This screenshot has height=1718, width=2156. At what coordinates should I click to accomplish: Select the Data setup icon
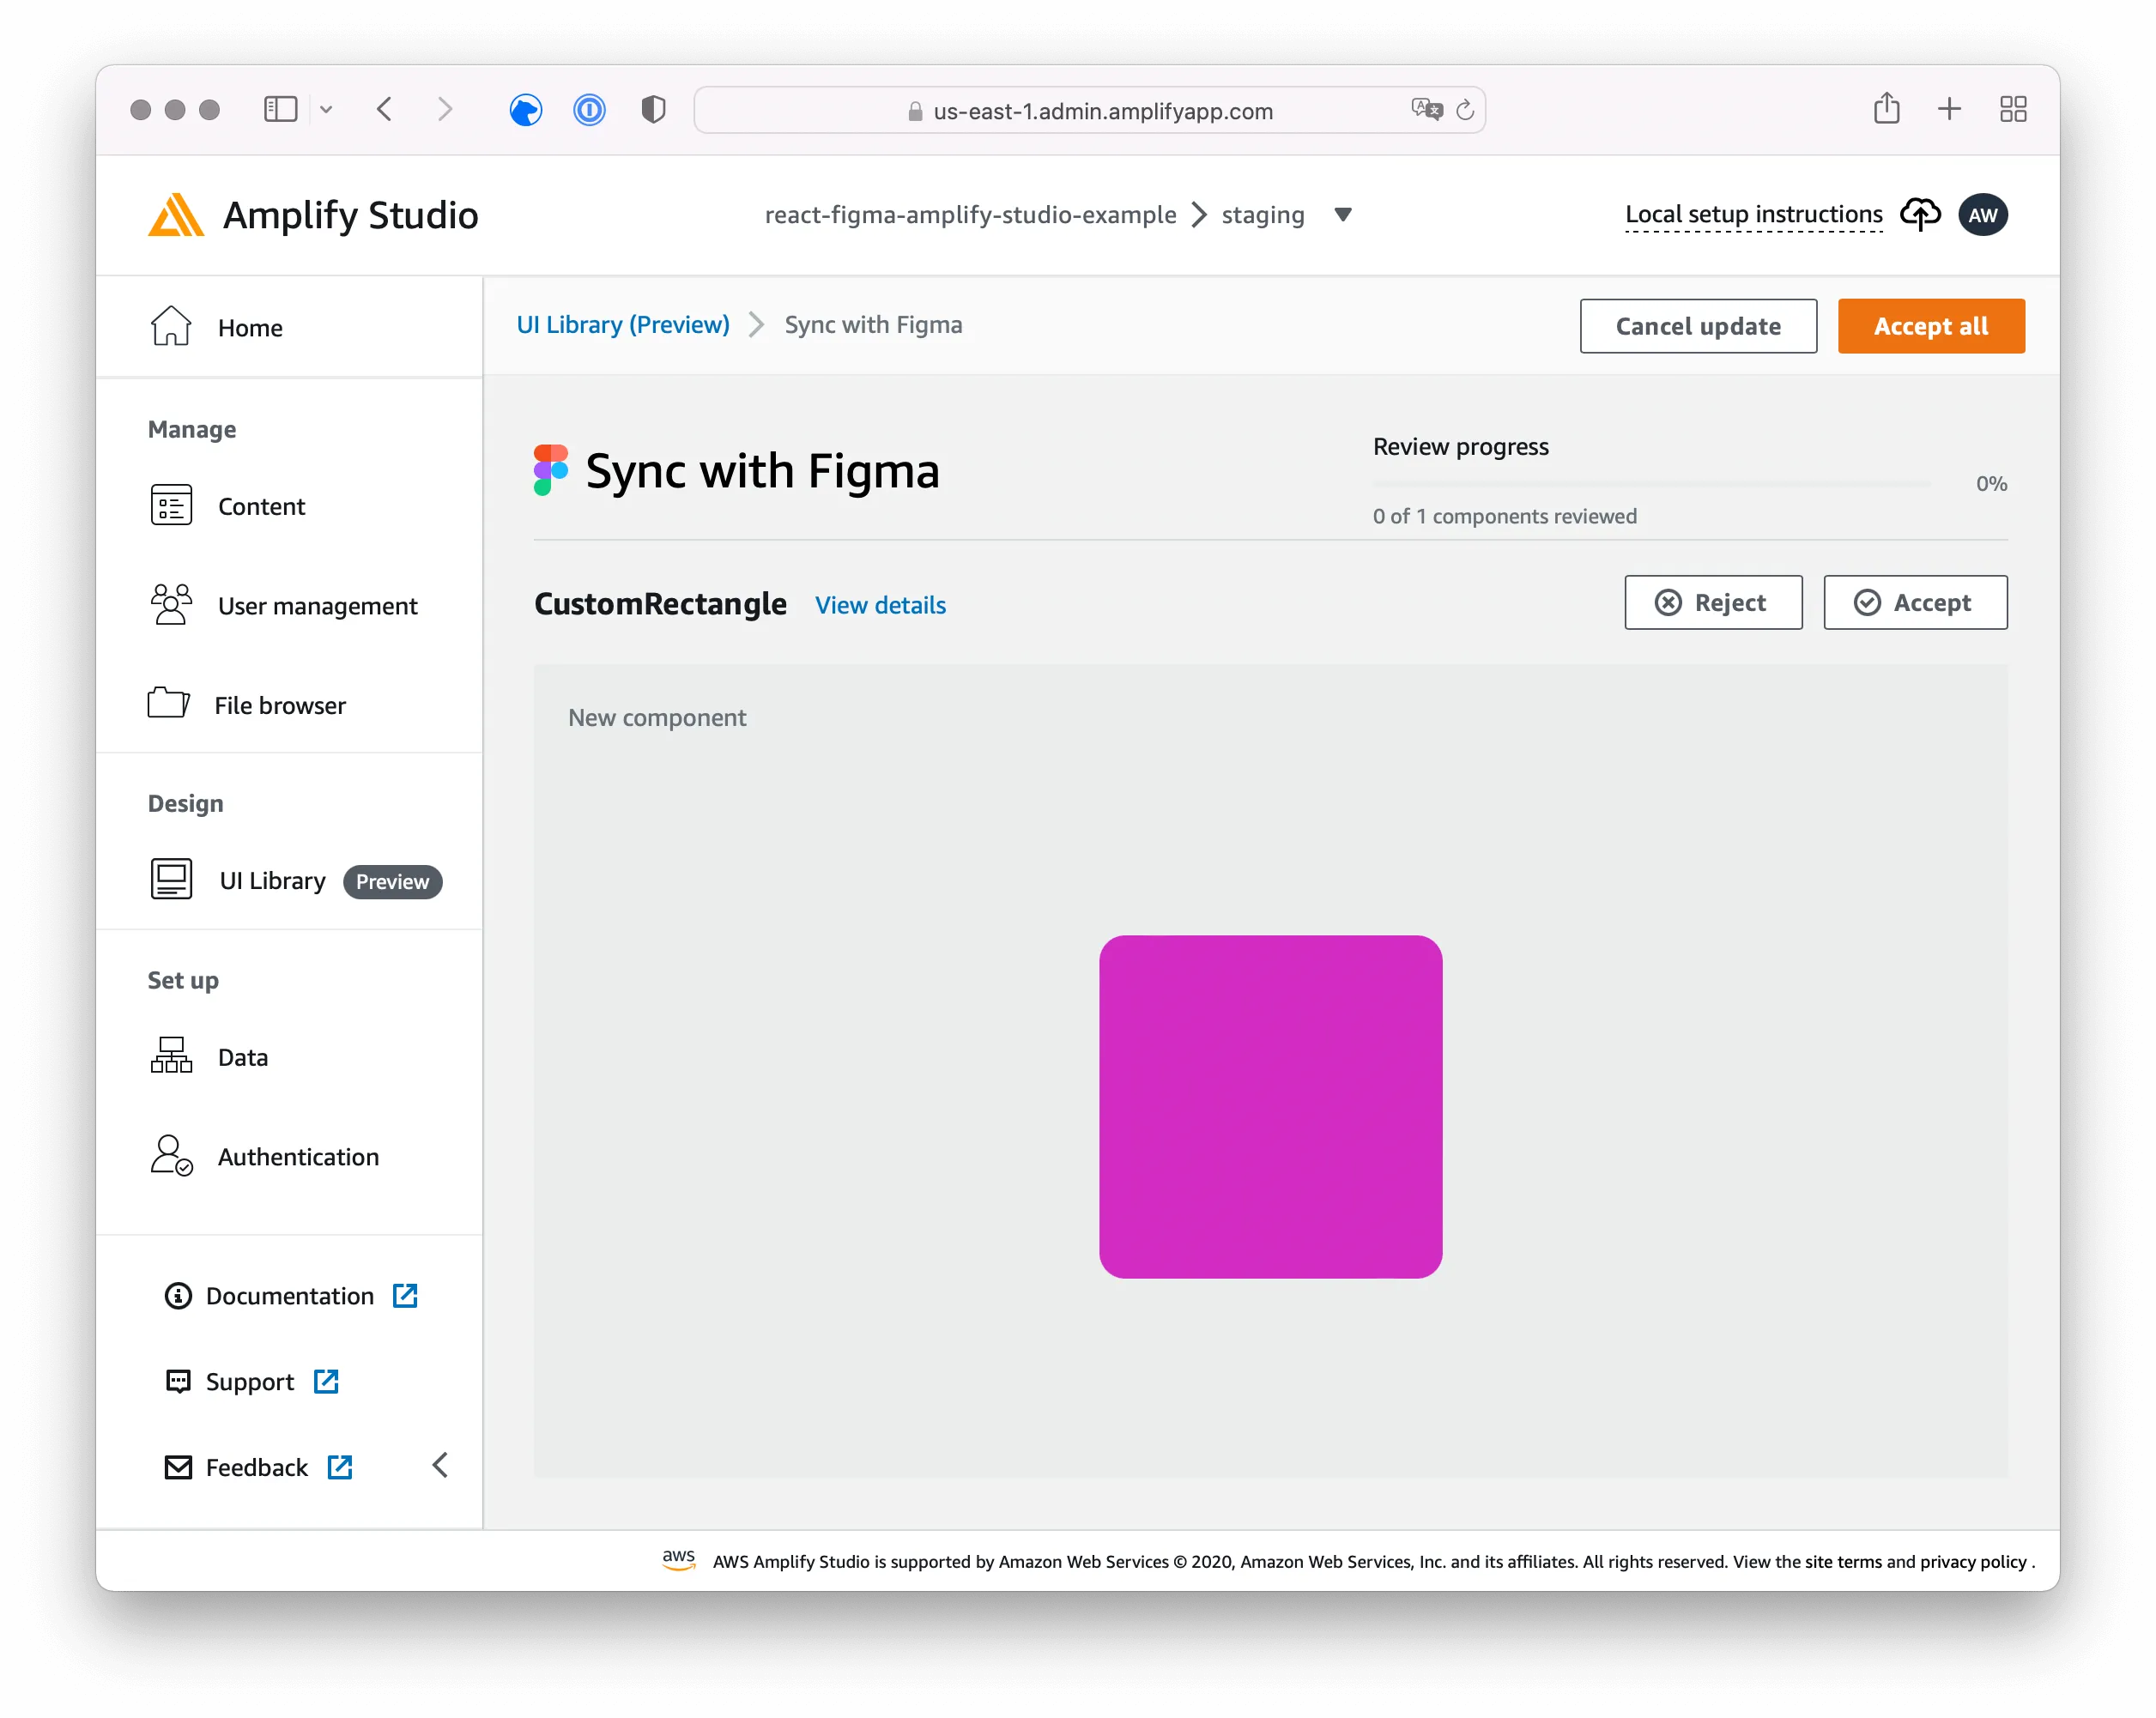pos(170,1056)
